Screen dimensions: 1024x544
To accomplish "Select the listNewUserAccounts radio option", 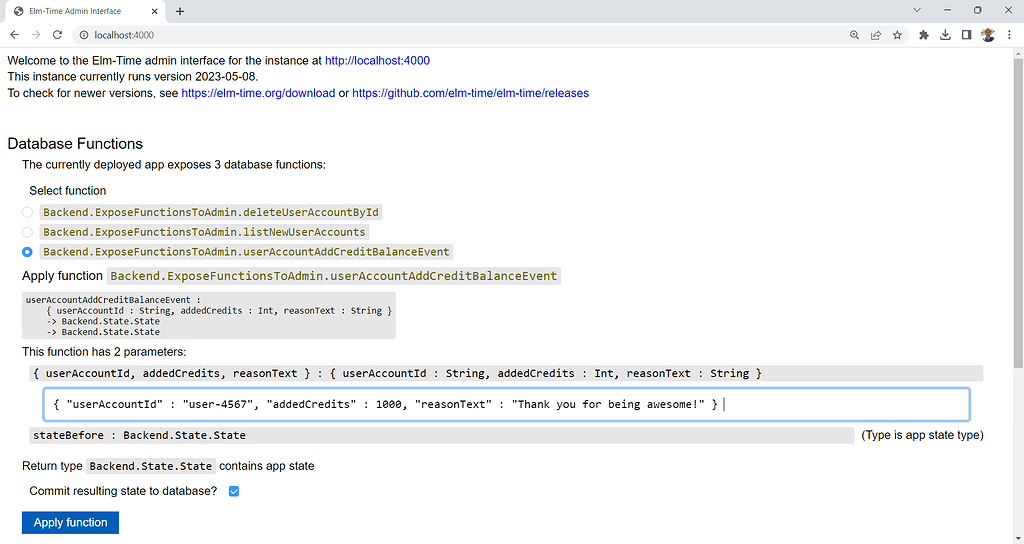I will [x=28, y=232].
